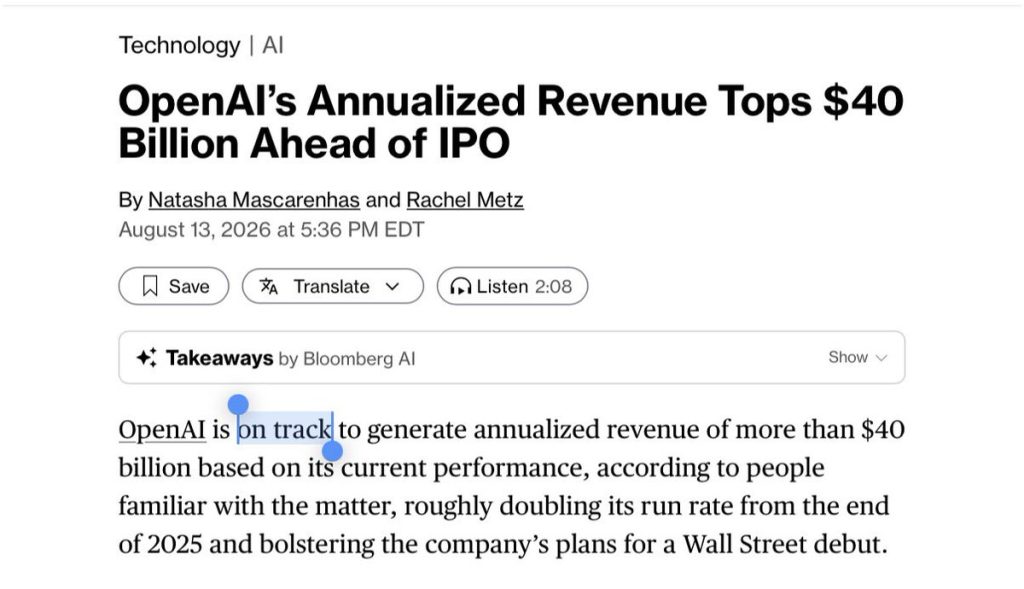Grab the right text selection handle
The image size is (1024, 589).
(332, 451)
